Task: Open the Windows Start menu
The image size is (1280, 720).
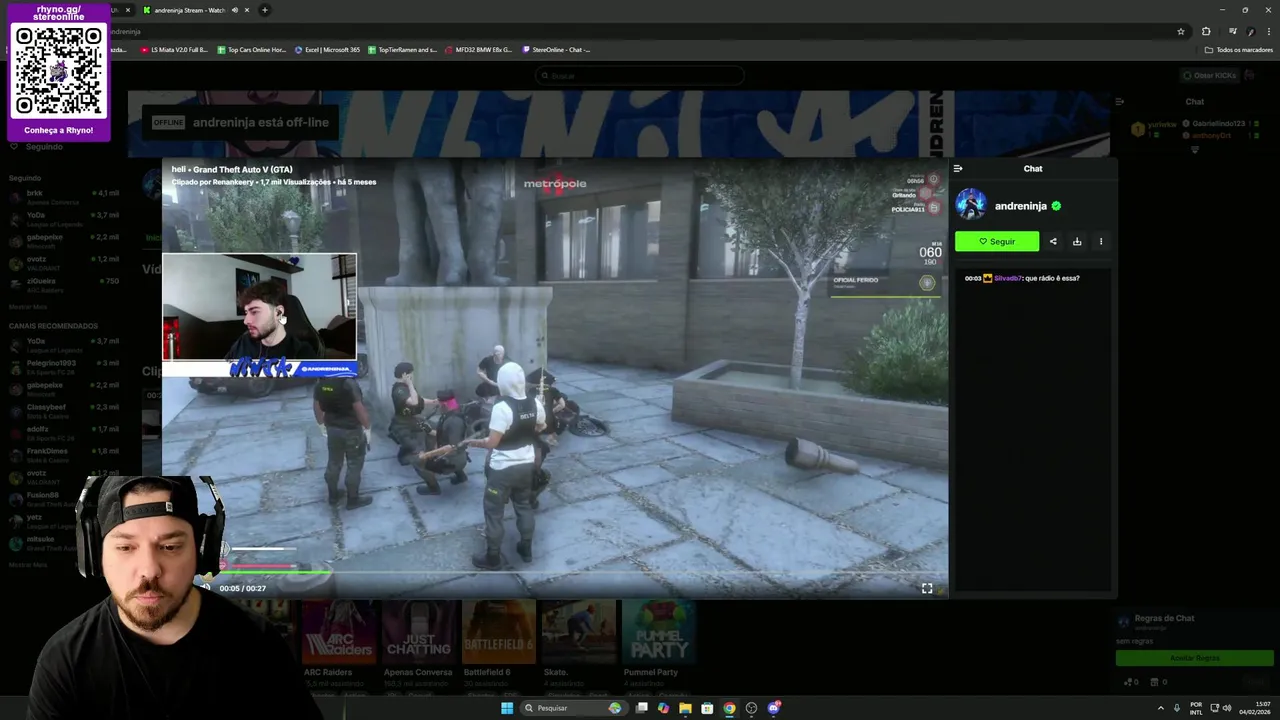Action: tap(507, 708)
